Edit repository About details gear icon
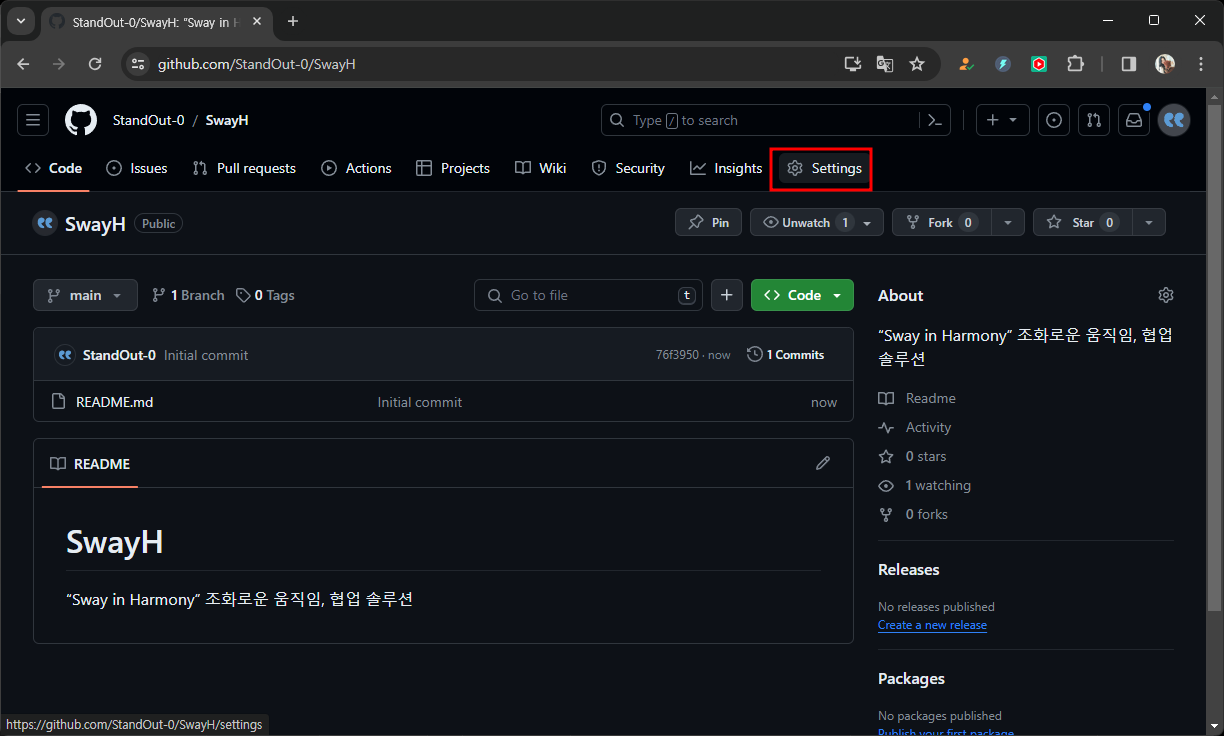 [x=1165, y=295]
